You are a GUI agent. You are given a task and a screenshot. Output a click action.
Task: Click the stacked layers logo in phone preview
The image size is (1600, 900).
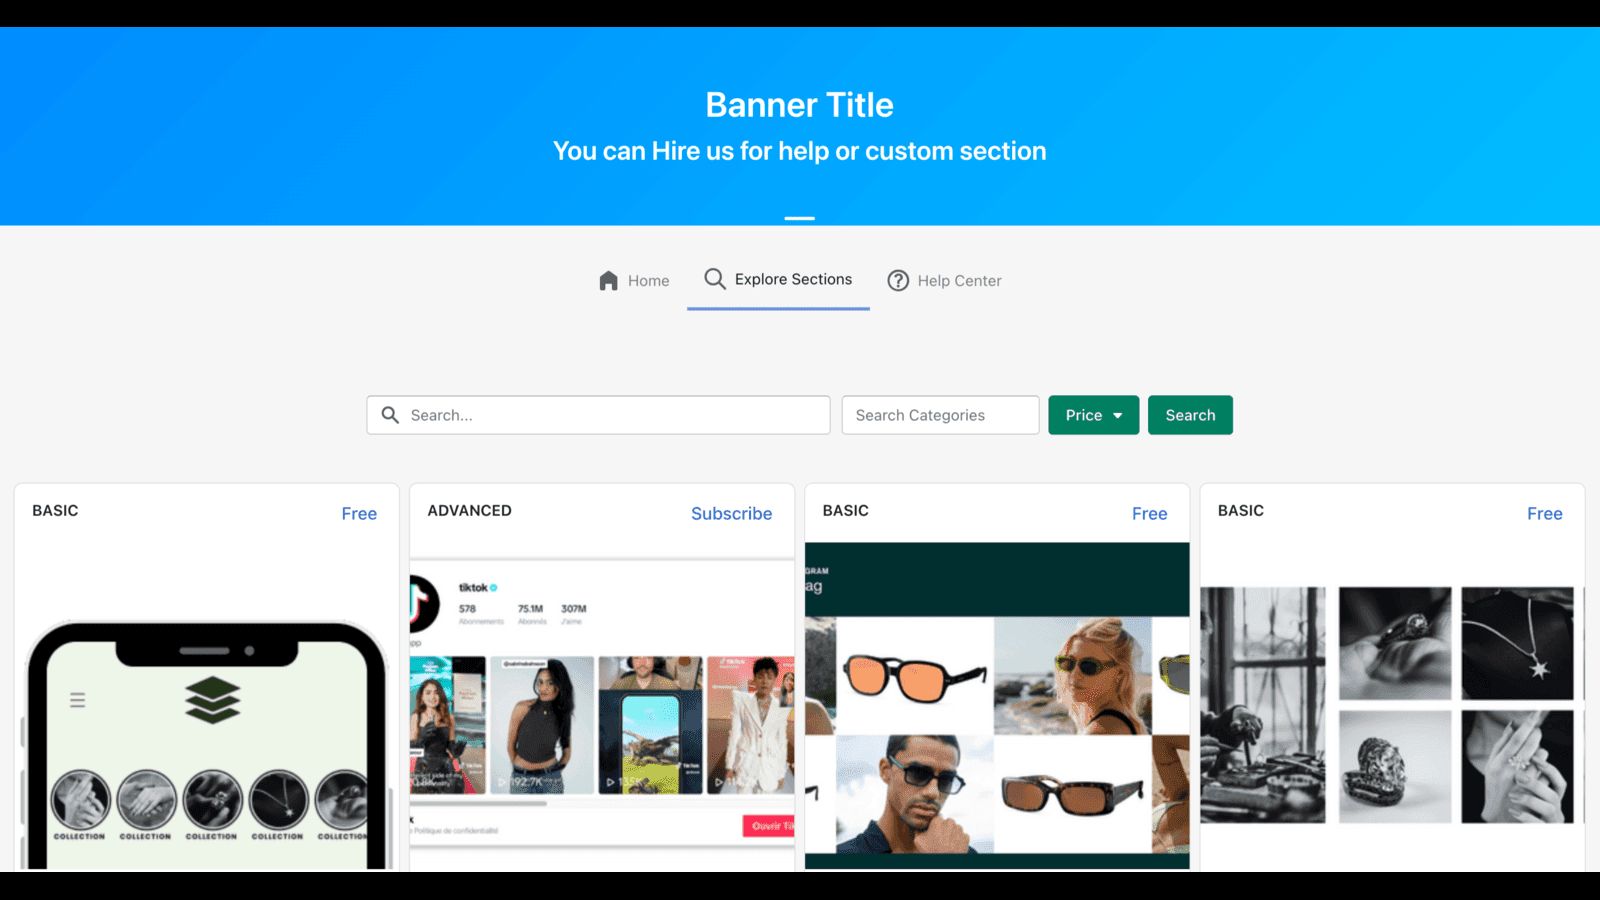coord(212,699)
